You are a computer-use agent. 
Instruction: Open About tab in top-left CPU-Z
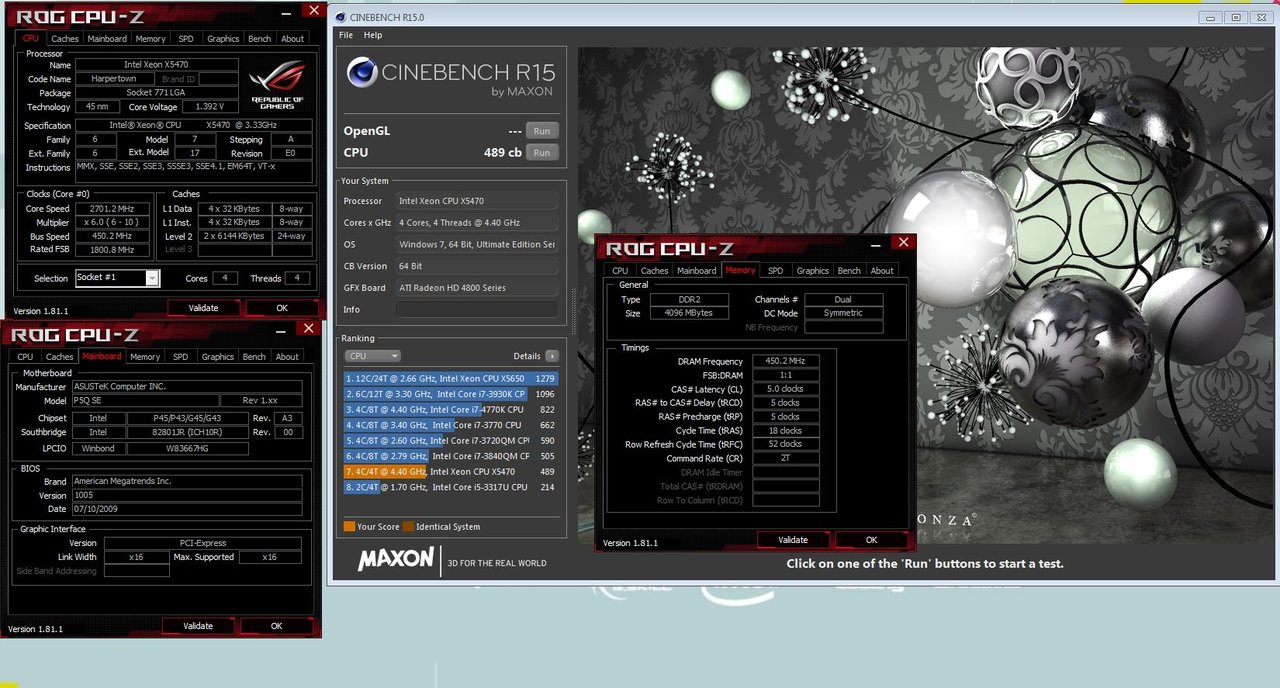click(x=292, y=39)
